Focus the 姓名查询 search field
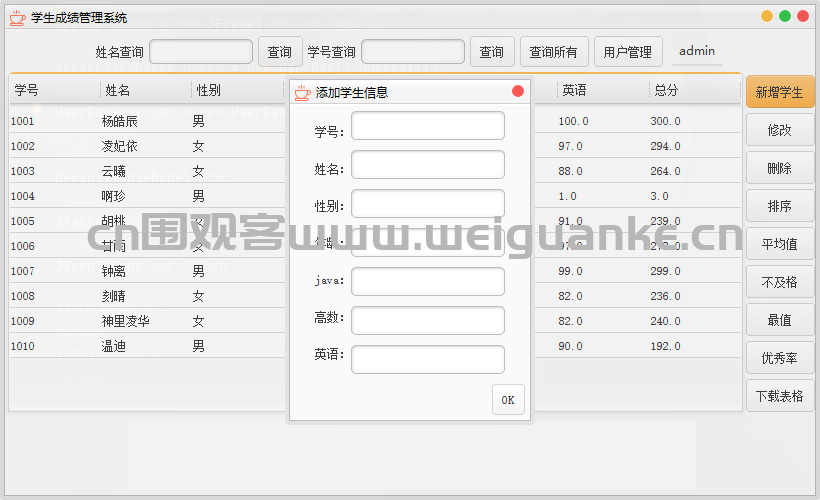 [x=201, y=52]
